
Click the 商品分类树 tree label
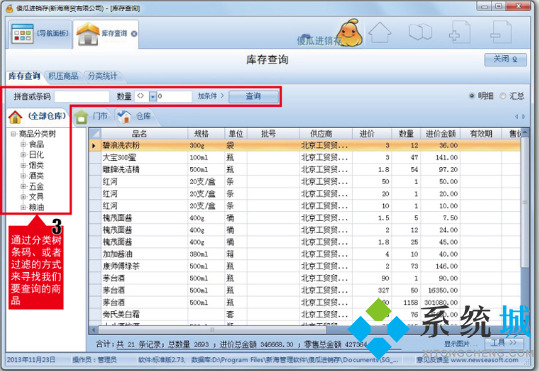(37, 134)
